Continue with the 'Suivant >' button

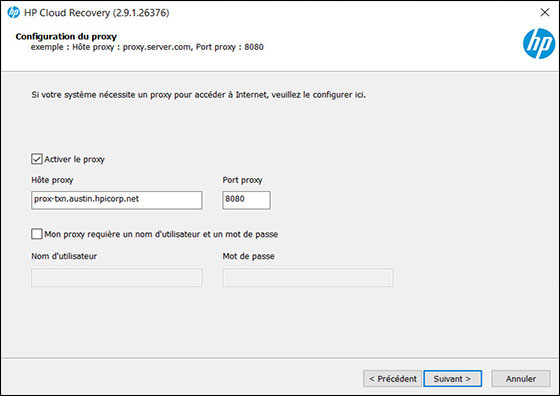[x=452, y=379]
